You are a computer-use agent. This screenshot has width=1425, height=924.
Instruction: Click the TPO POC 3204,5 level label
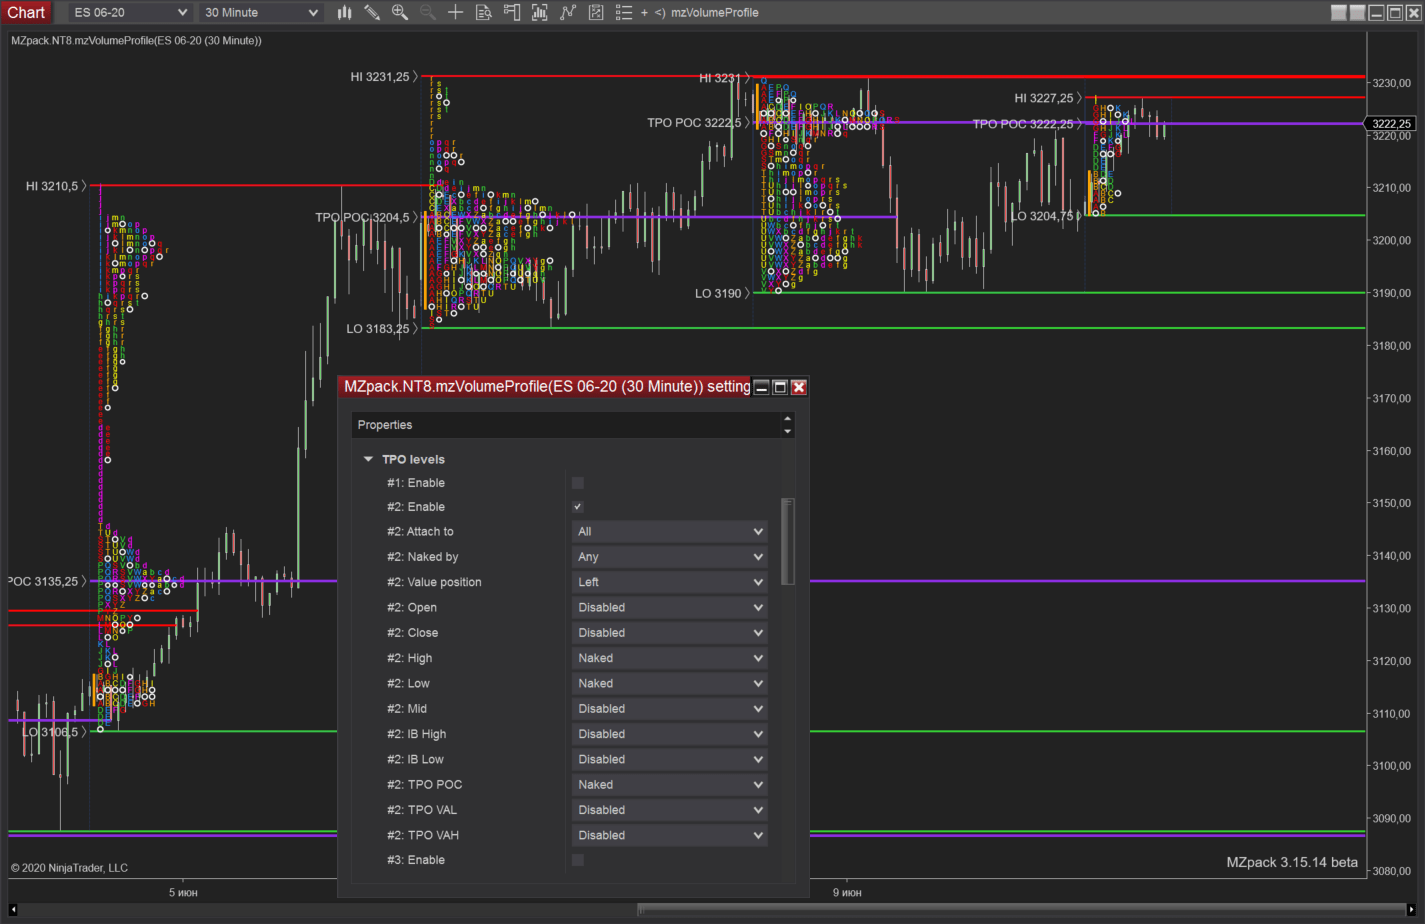click(x=362, y=217)
